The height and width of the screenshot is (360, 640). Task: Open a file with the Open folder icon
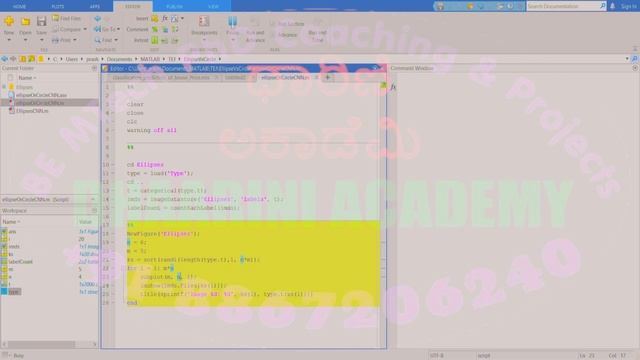[x=25, y=21]
